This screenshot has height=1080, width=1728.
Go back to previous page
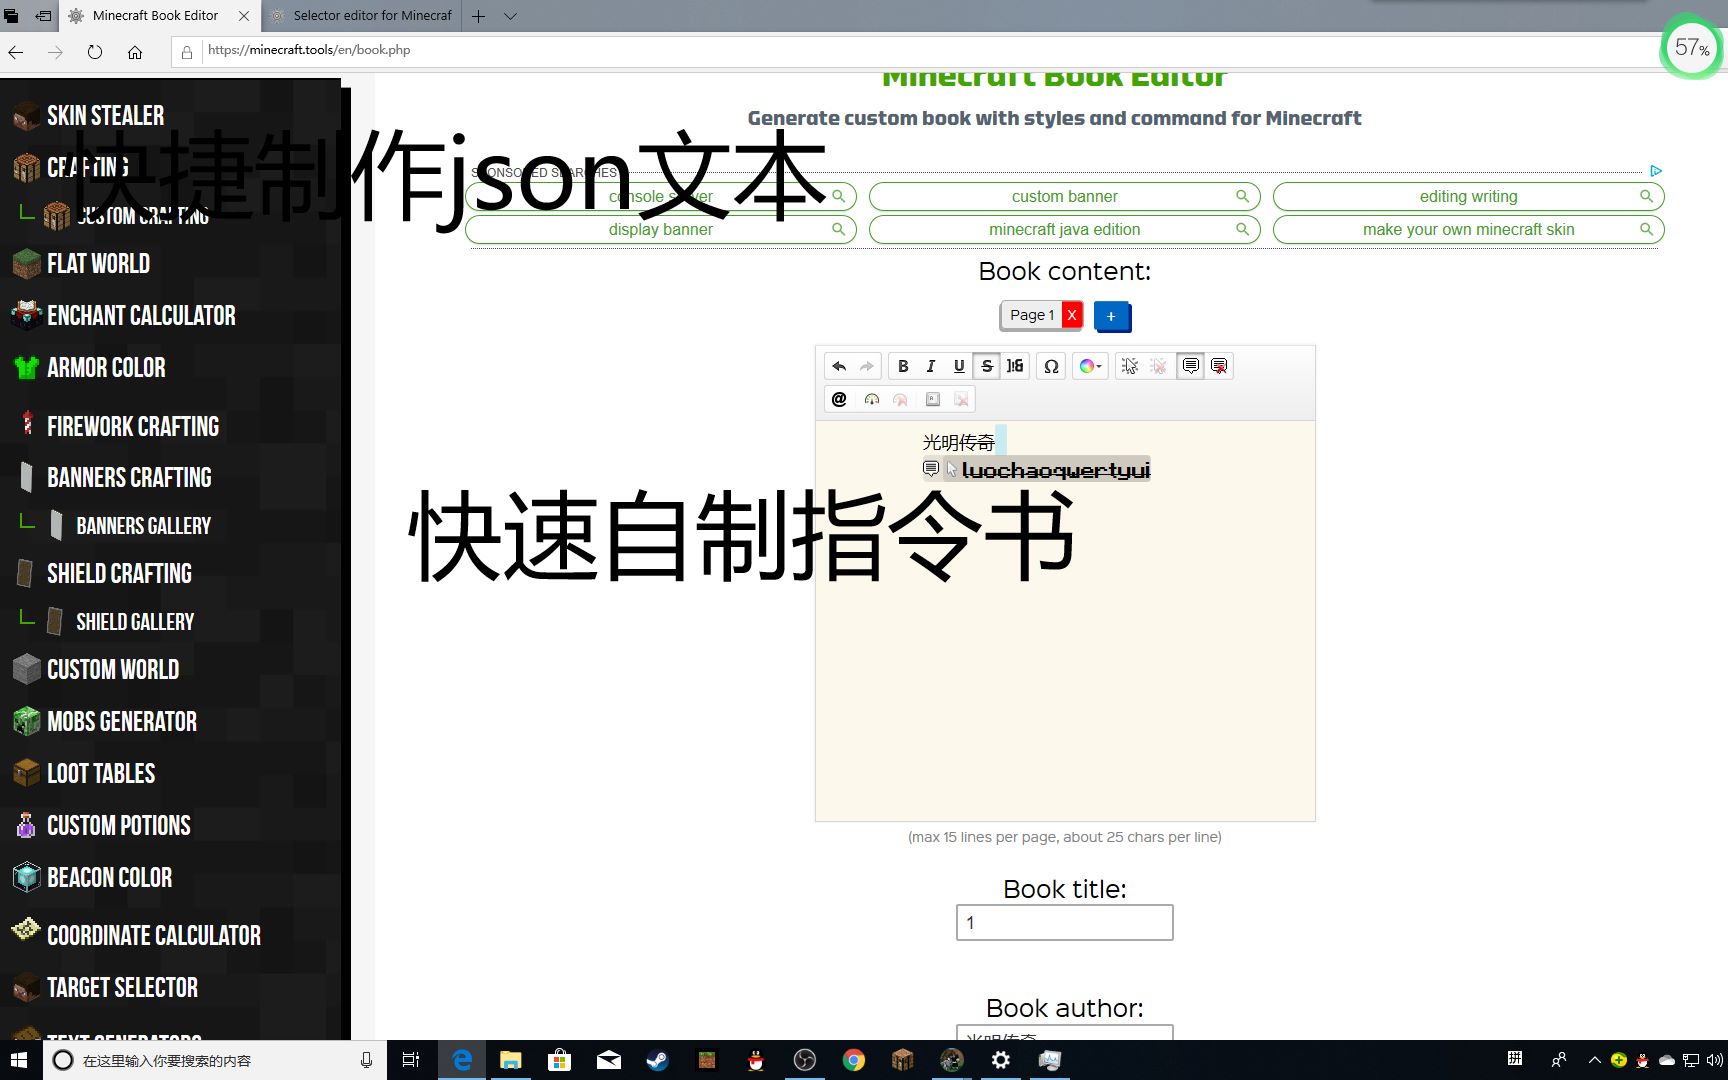click(16, 51)
